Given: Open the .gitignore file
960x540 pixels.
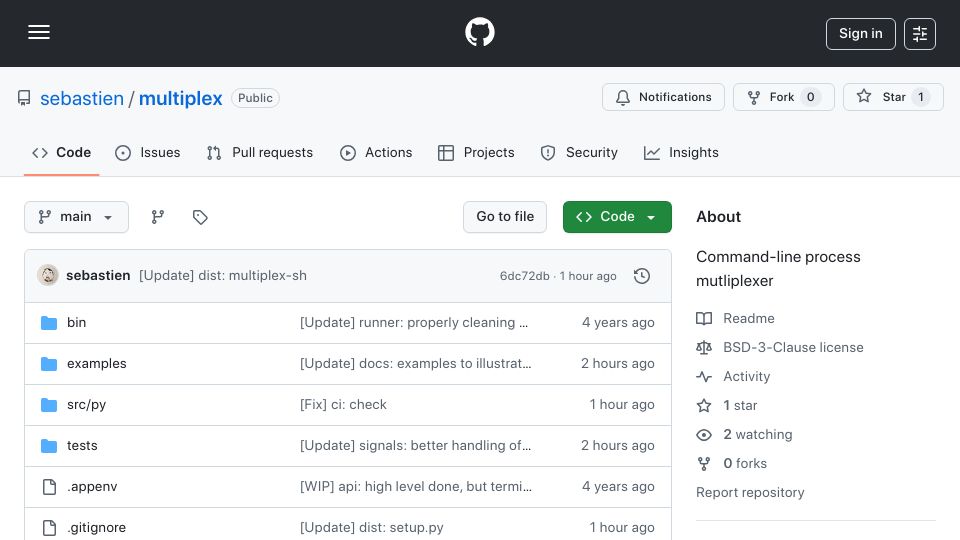Looking at the screenshot, I should (x=96, y=528).
